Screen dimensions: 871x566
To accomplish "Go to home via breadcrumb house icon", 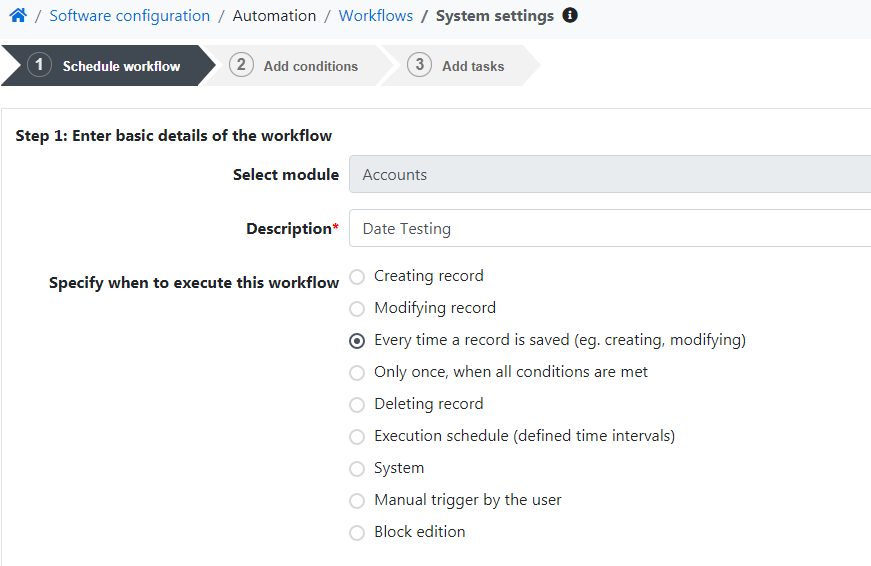I will point(18,16).
